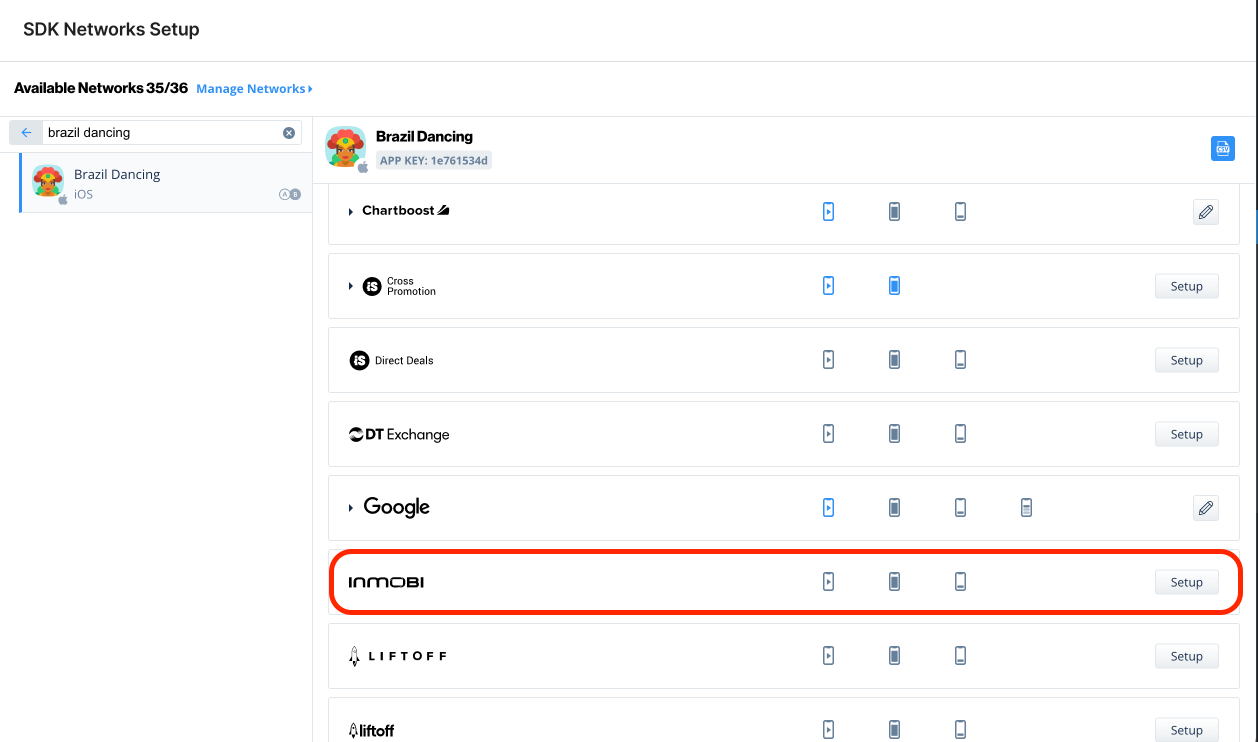
Task: Click the Chartboost edit pencil icon
Action: 1205,212
